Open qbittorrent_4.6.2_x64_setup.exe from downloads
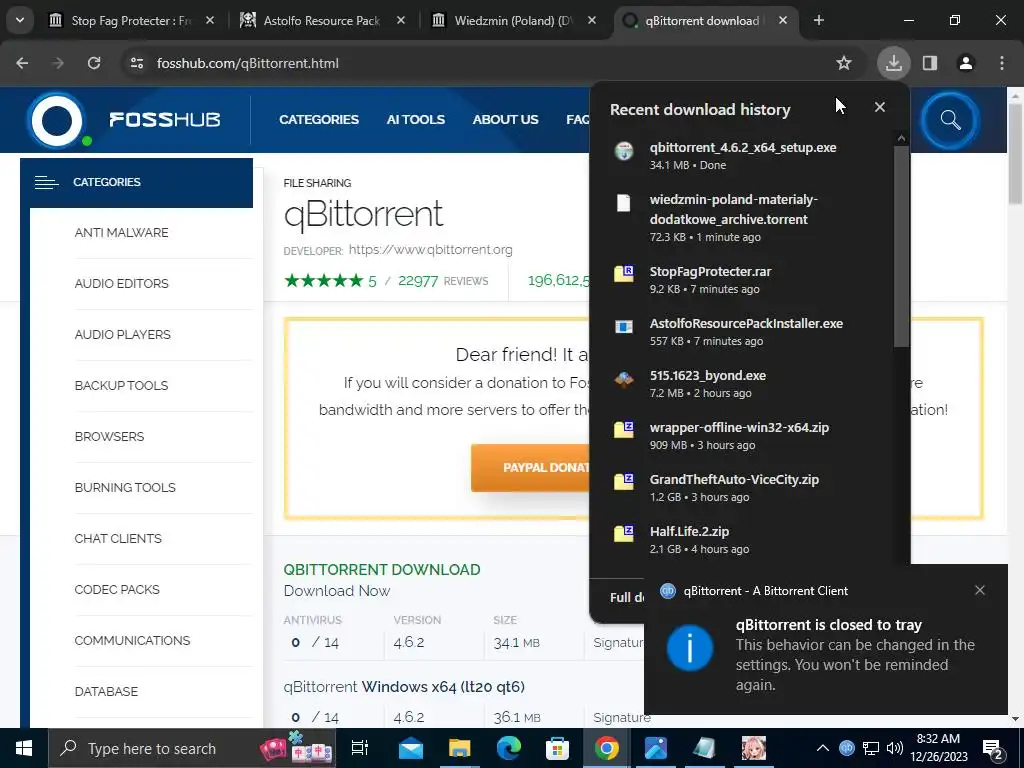The height and width of the screenshot is (768, 1024). pyautogui.click(x=741, y=155)
